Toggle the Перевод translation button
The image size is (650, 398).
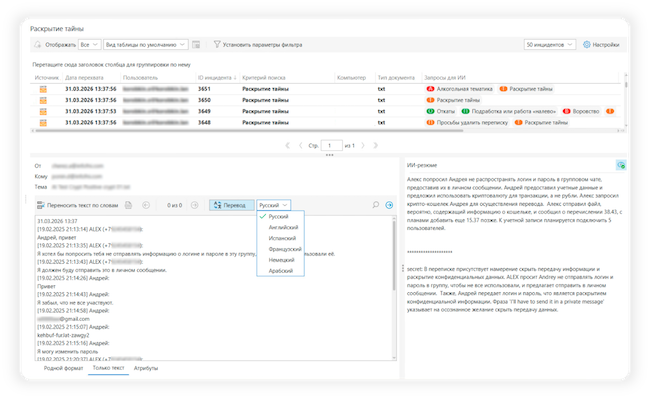pyautogui.click(x=231, y=205)
